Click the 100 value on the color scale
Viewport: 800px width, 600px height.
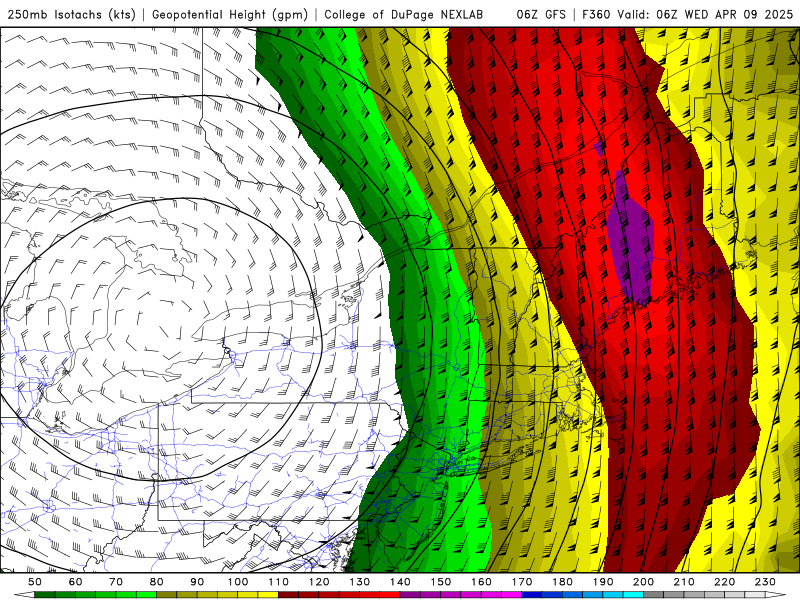pyautogui.click(x=238, y=582)
